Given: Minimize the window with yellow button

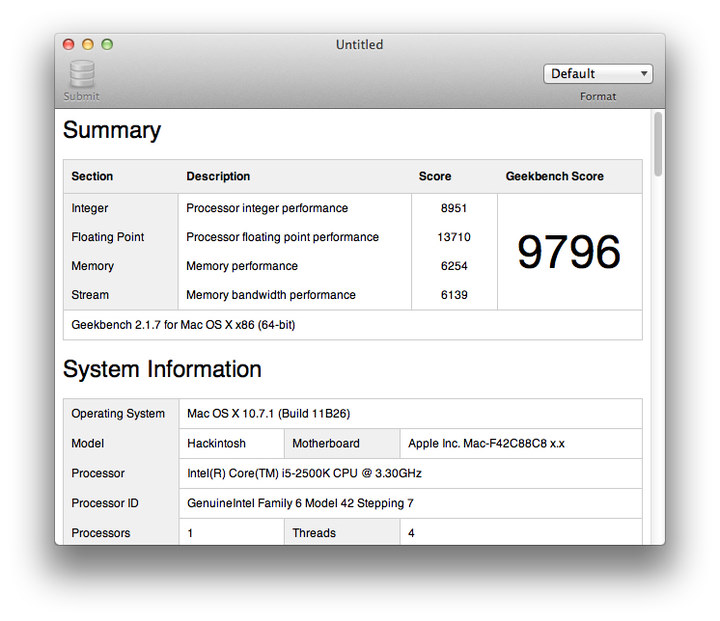Looking at the screenshot, I should [88, 45].
